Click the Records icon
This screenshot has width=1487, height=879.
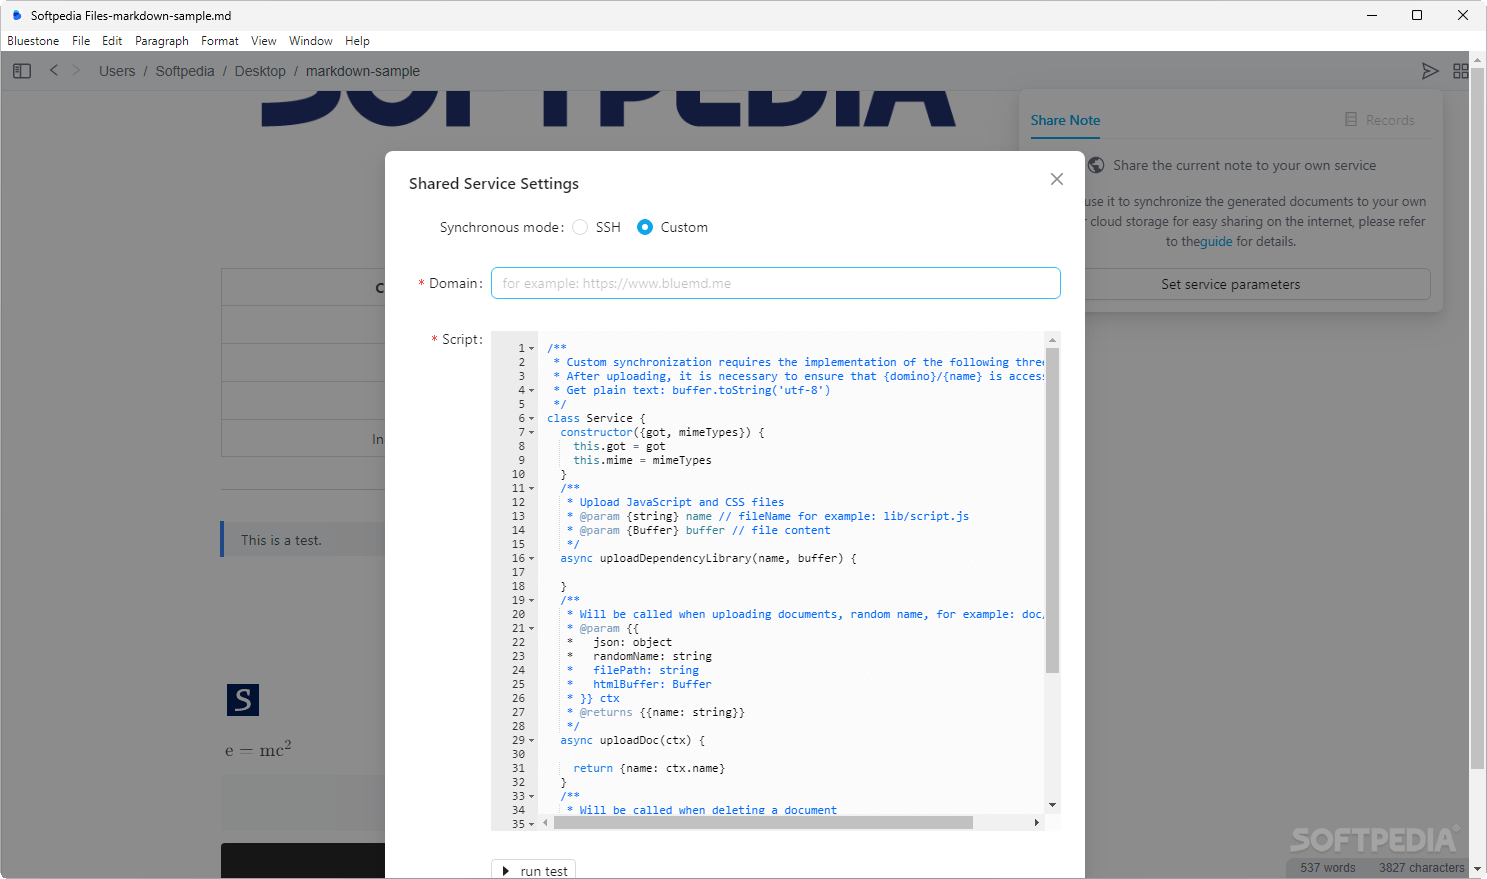[x=1351, y=119]
